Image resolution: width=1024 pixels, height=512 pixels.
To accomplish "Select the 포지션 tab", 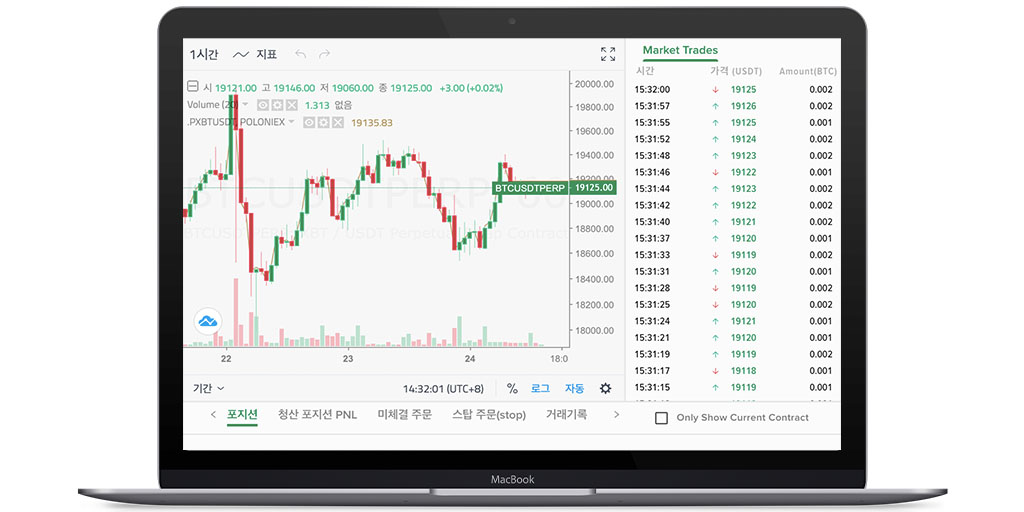I will tap(242, 414).
